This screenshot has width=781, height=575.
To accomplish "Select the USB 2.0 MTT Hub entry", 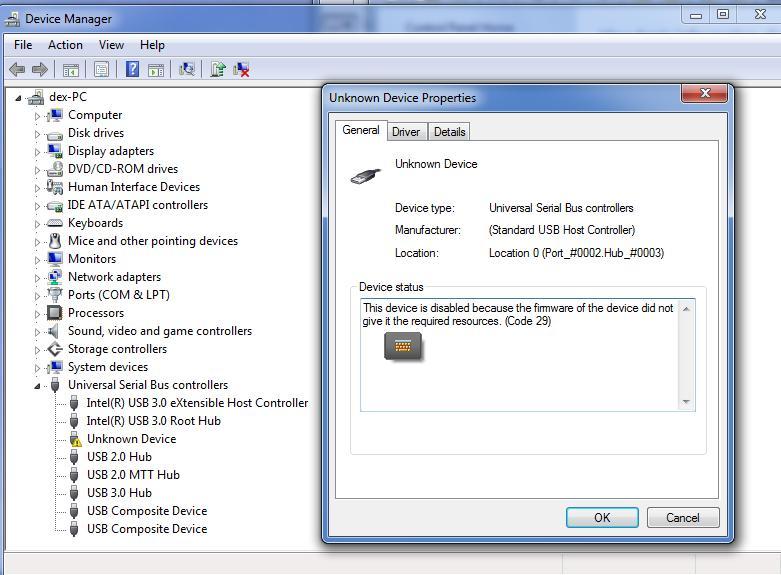I will 133,475.
